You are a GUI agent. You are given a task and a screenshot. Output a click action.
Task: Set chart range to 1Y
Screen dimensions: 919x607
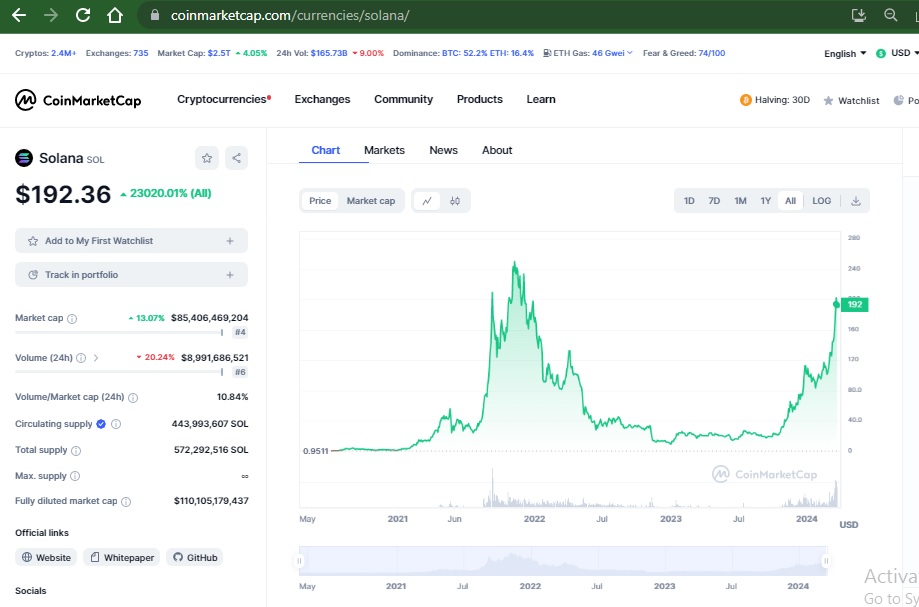(x=765, y=201)
